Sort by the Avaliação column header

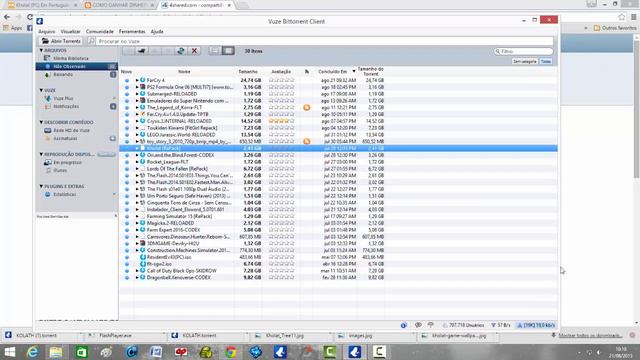[281, 72]
